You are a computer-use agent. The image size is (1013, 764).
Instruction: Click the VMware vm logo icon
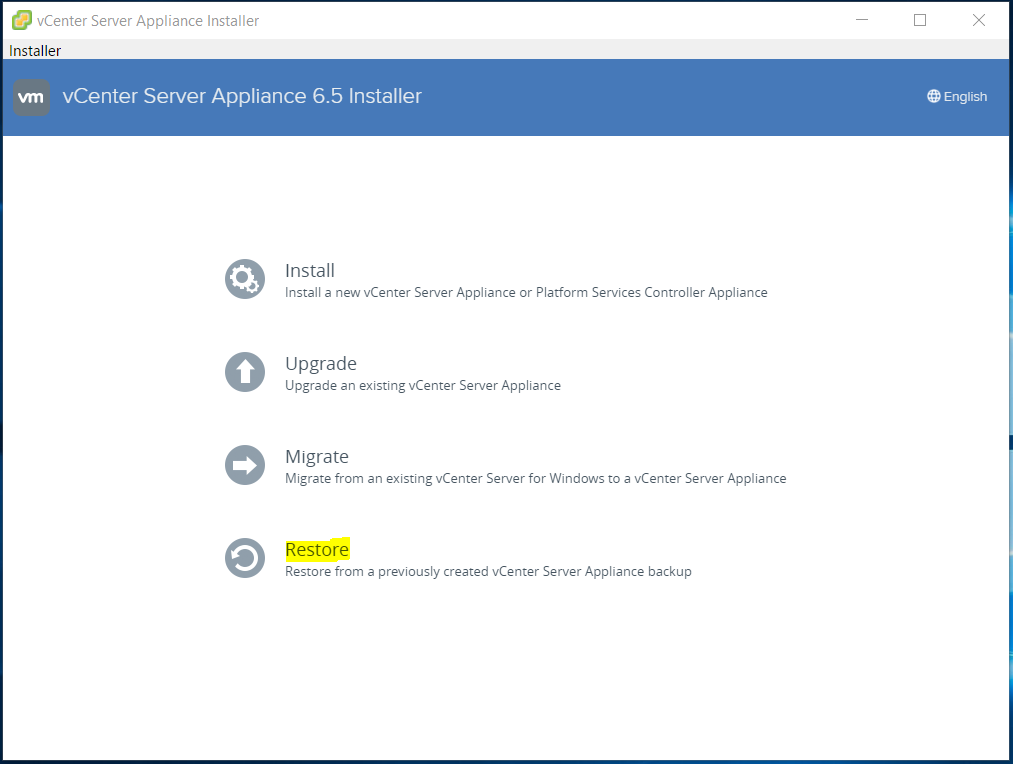32,98
